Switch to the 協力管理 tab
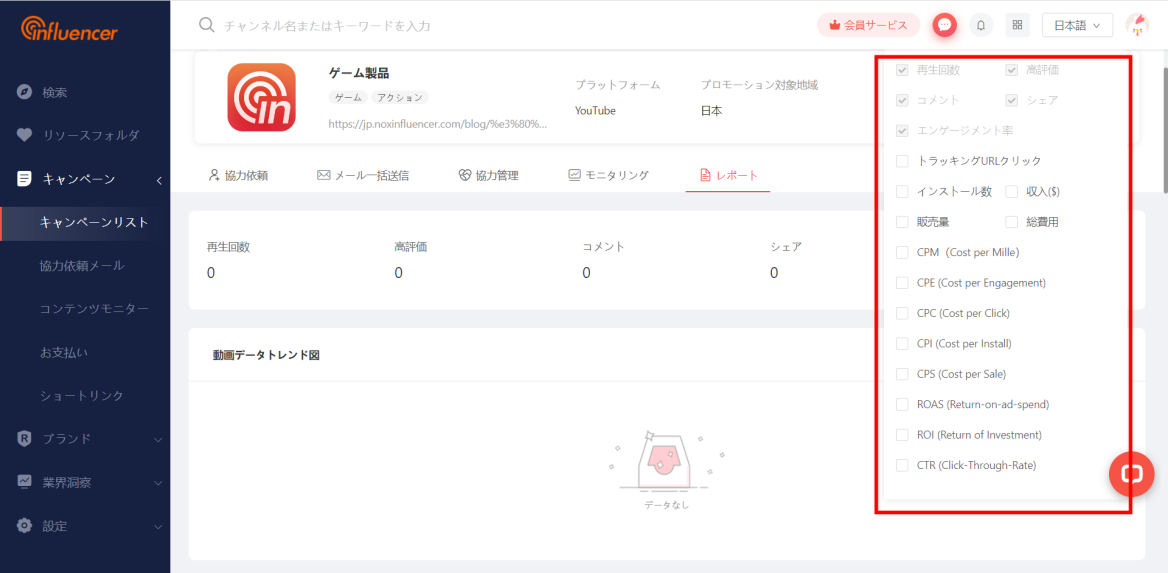The width and height of the screenshot is (1168, 573). 488,176
